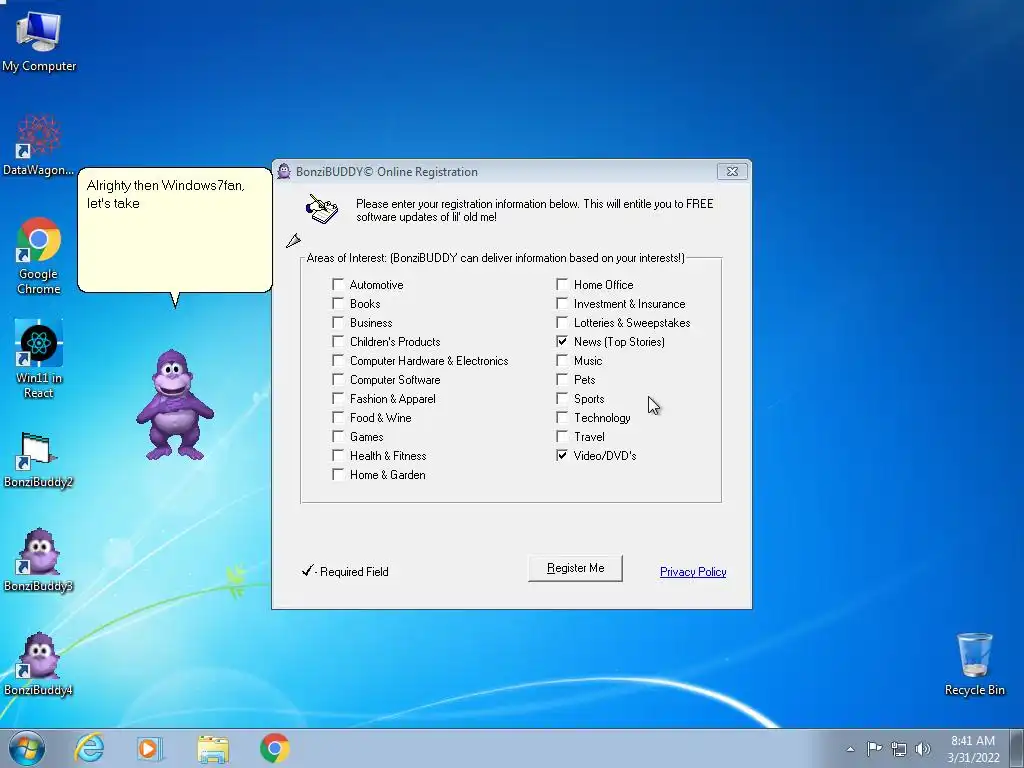Uncheck the News (Top Stories) checkbox
This screenshot has width=1024, height=768.
(562, 341)
